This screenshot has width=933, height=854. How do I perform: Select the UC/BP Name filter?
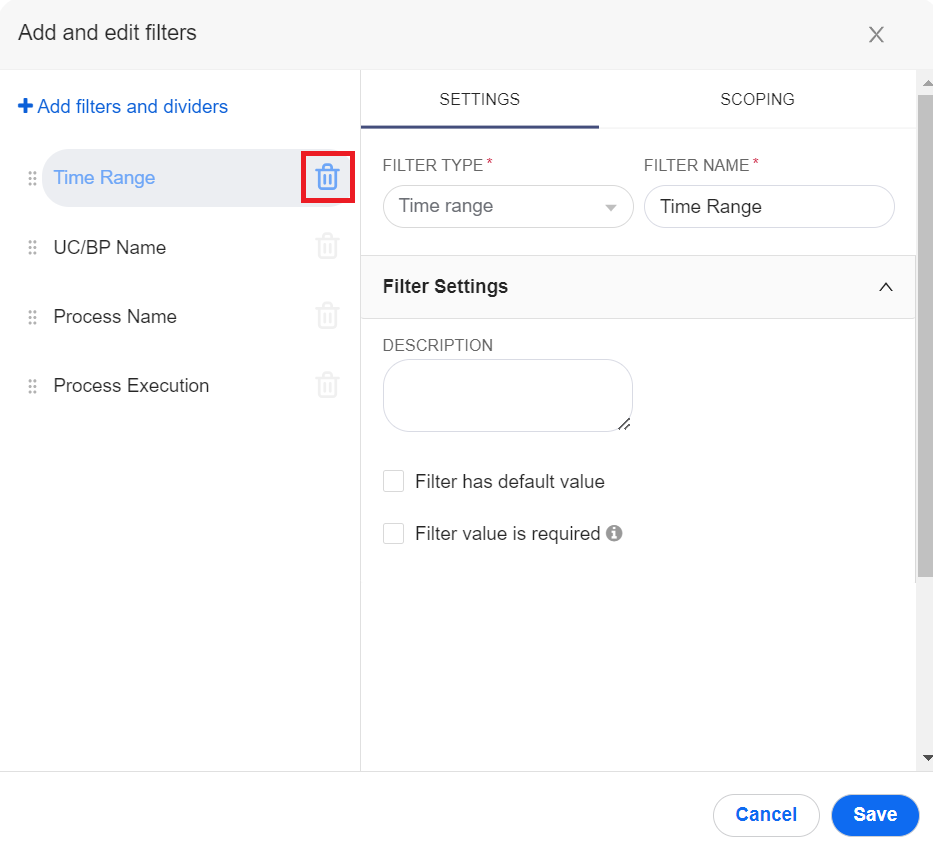click(x=110, y=247)
